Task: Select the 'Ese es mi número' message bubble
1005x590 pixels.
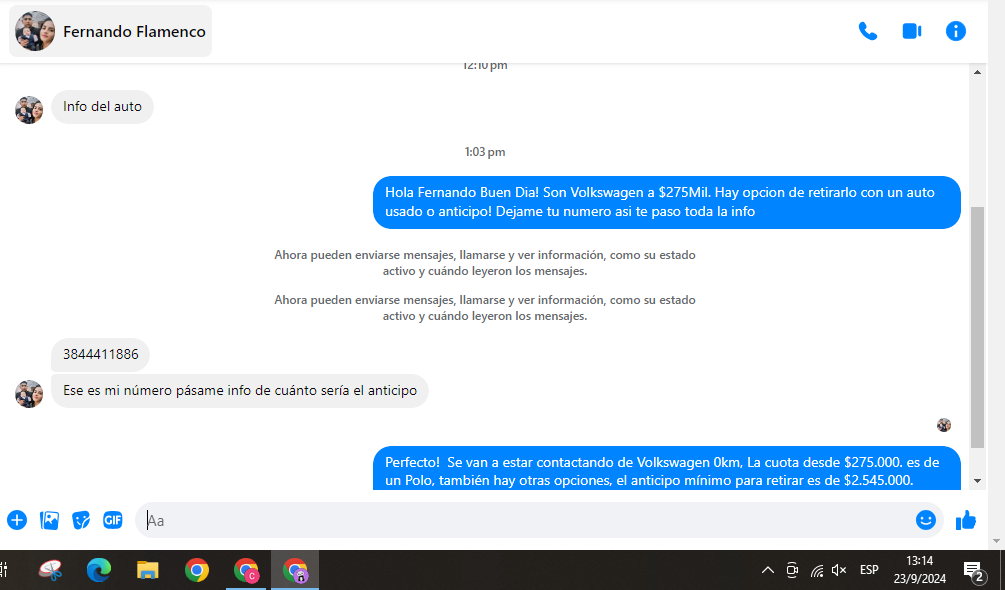Action: click(240, 391)
